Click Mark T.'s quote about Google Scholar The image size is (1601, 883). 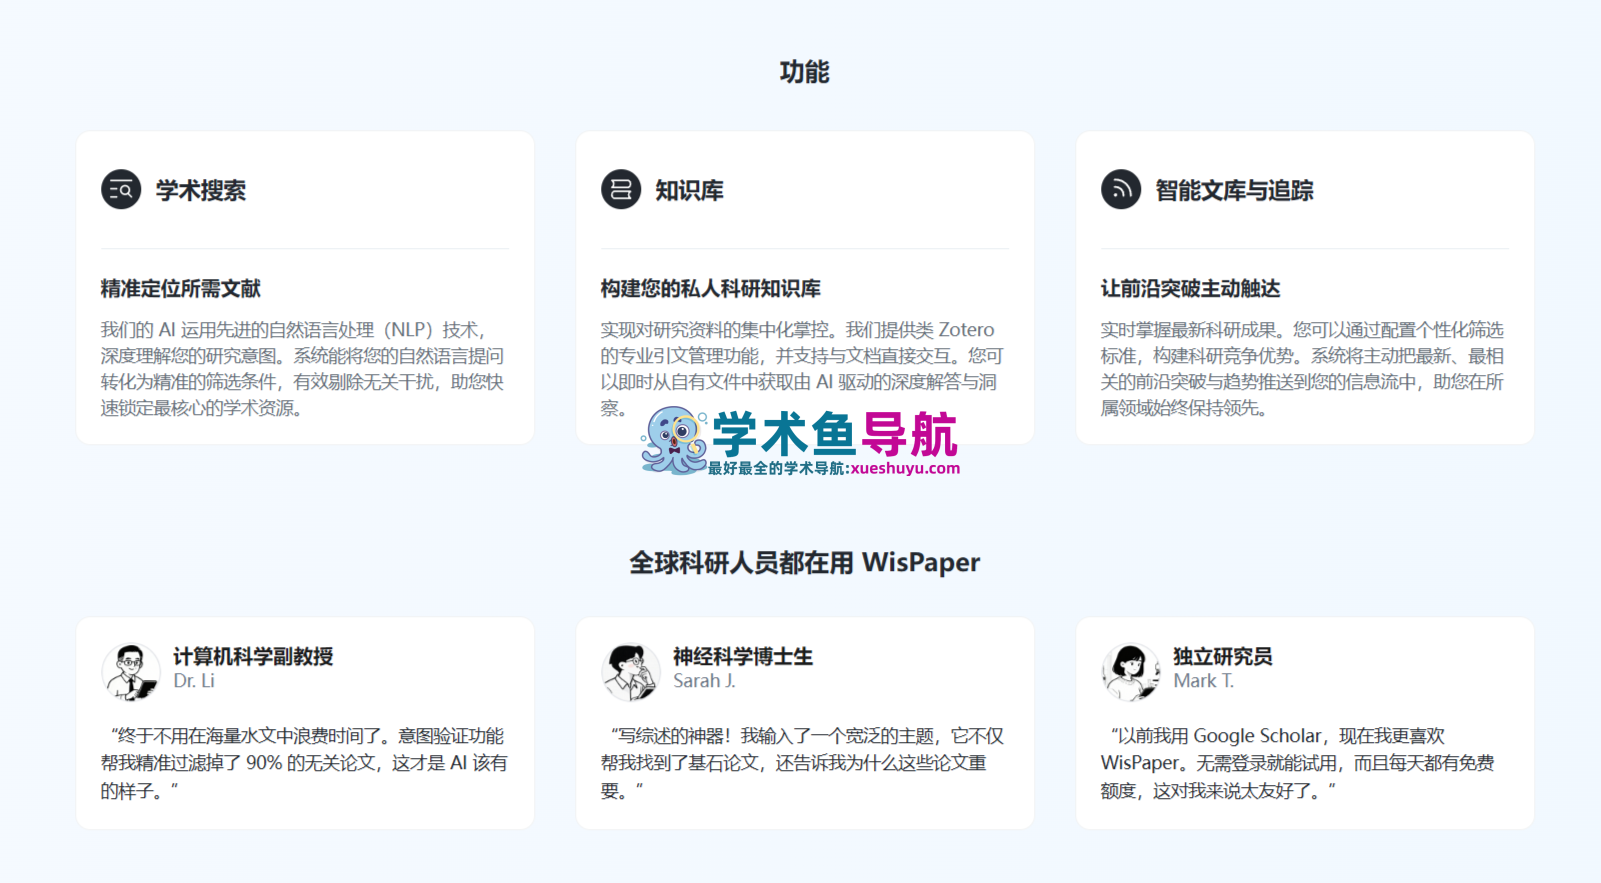1298,763
